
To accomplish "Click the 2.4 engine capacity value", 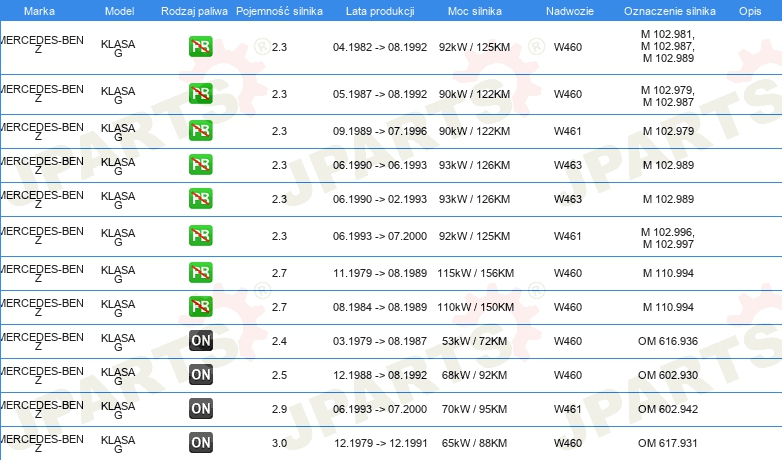I will tap(279, 341).
